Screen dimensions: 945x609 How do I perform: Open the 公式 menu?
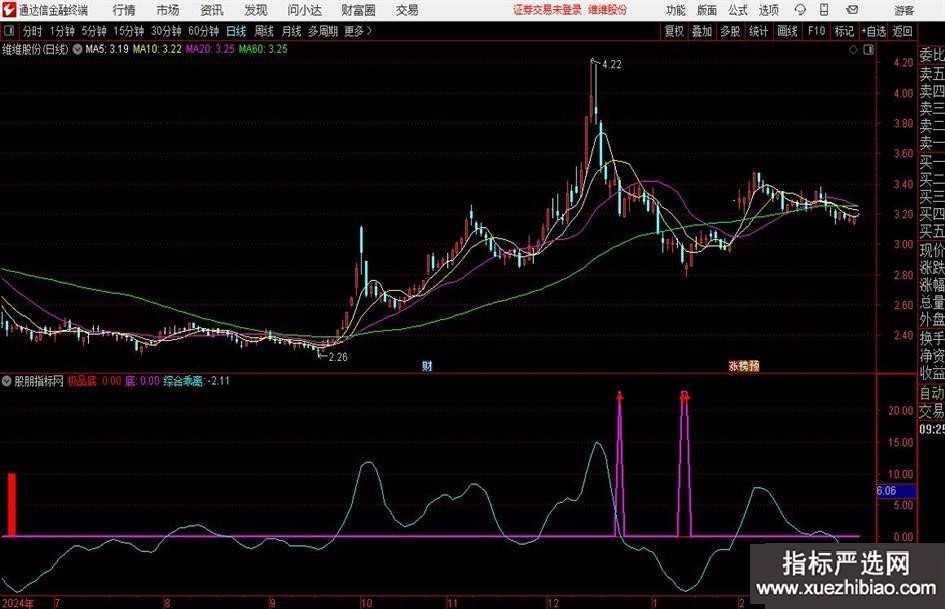tap(738, 10)
